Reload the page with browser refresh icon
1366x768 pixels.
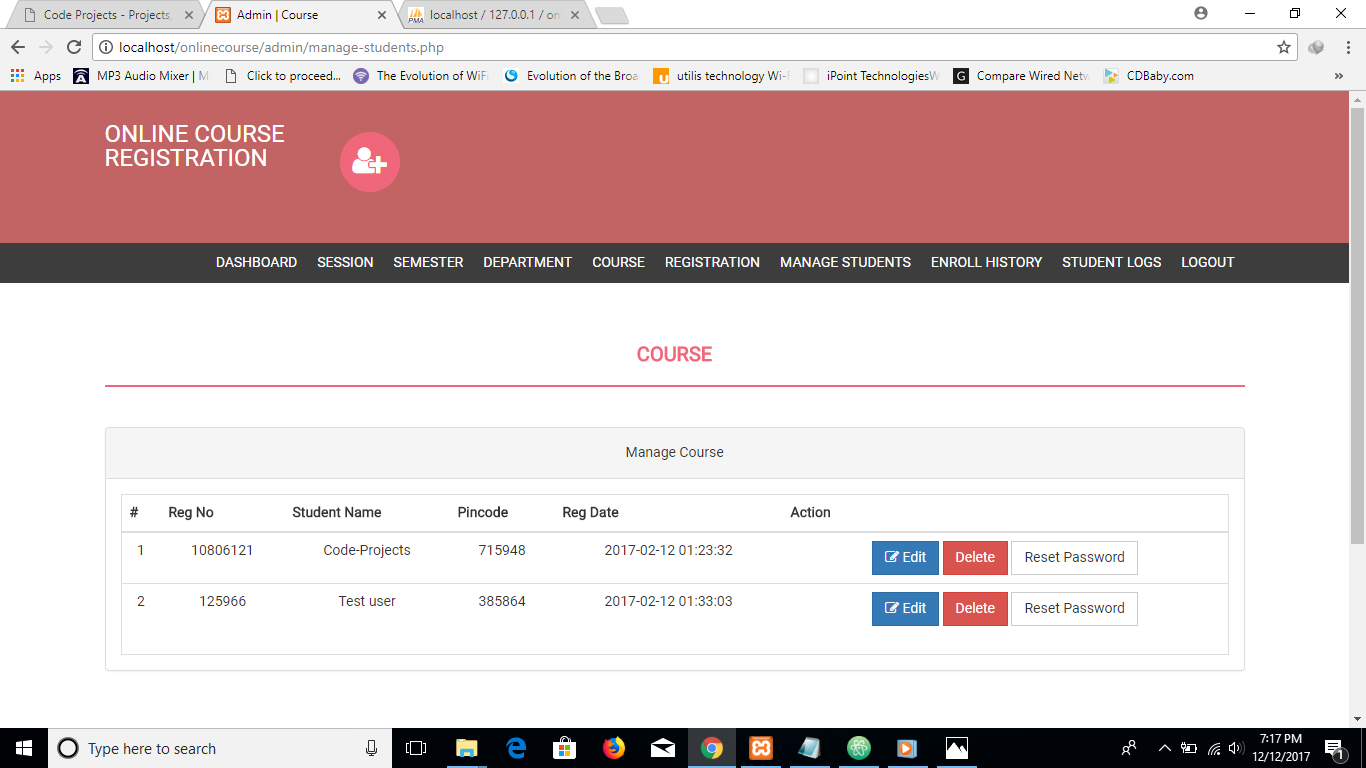point(73,47)
